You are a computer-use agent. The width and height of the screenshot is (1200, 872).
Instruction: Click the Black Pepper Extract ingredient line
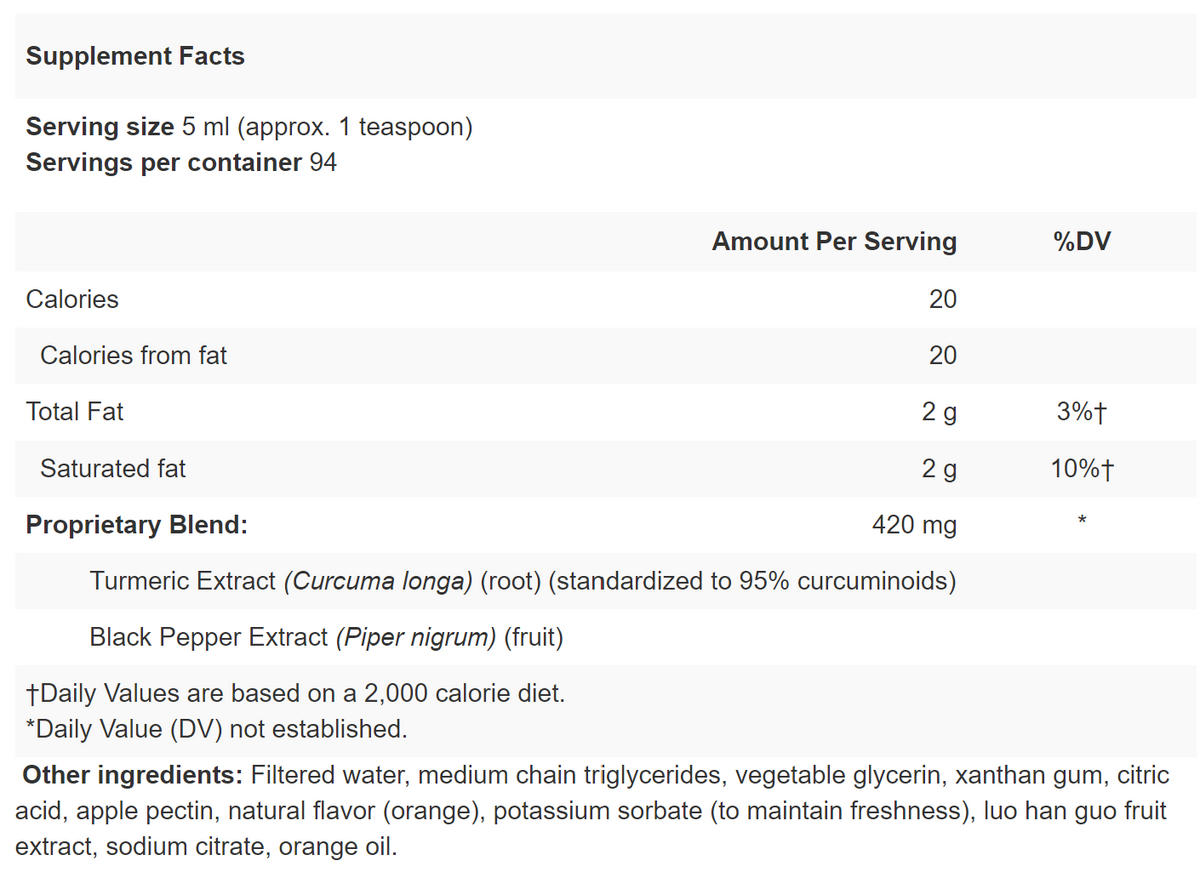tap(326, 636)
